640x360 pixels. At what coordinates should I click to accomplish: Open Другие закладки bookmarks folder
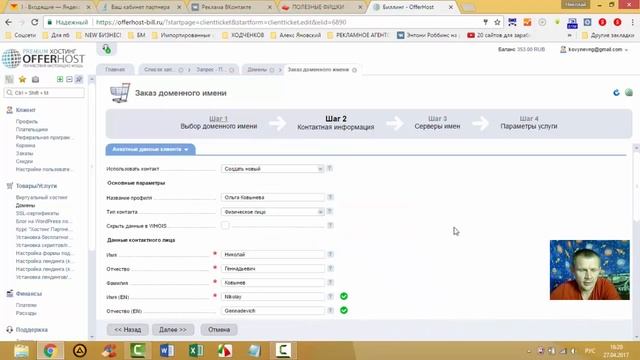pos(608,36)
